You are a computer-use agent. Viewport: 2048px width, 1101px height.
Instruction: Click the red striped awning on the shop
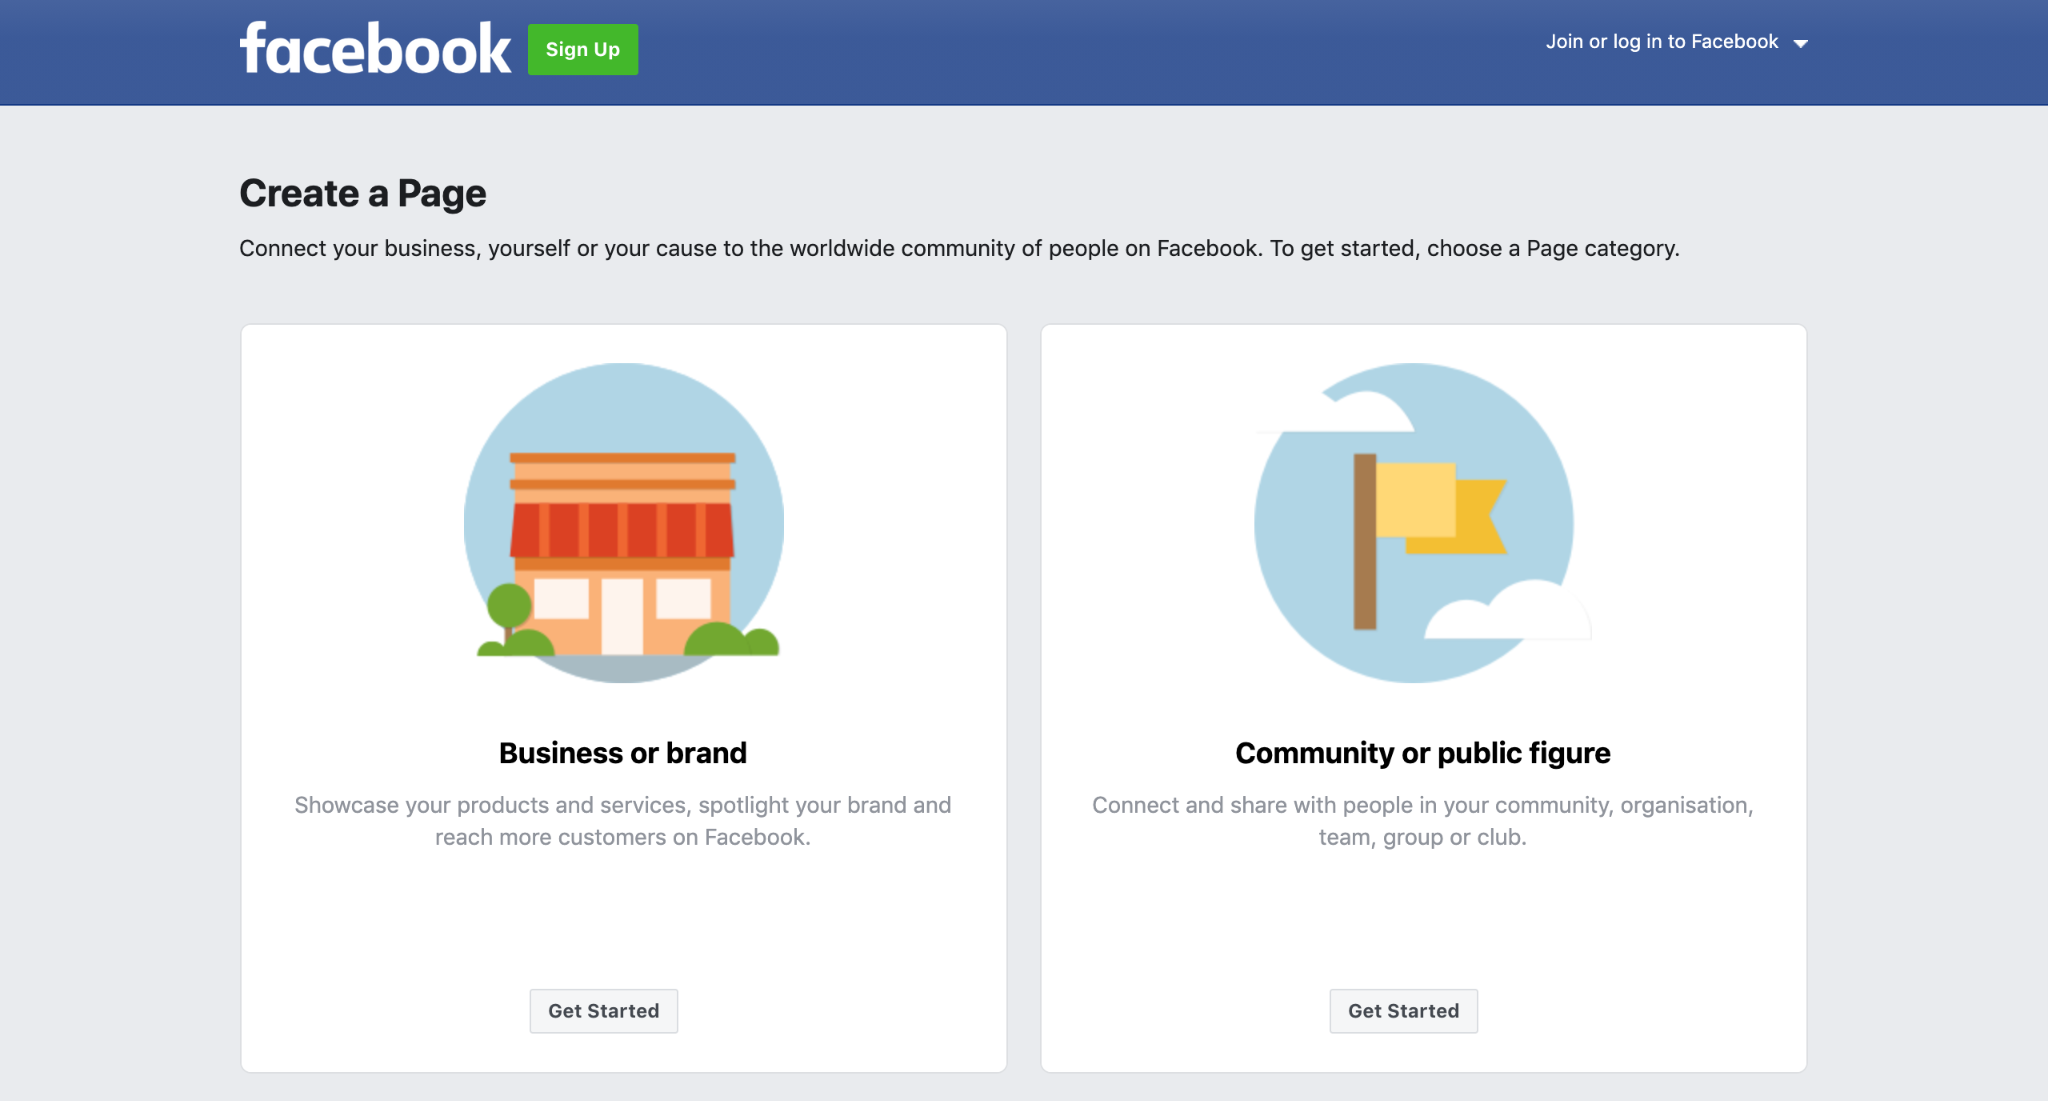tap(622, 530)
